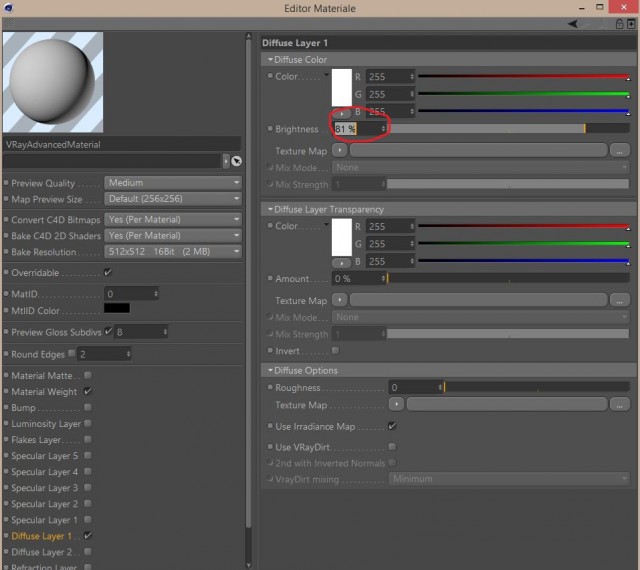640x570 pixels.
Task: Open the Preview Quality dropdown
Action: click(x=173, y=183)
